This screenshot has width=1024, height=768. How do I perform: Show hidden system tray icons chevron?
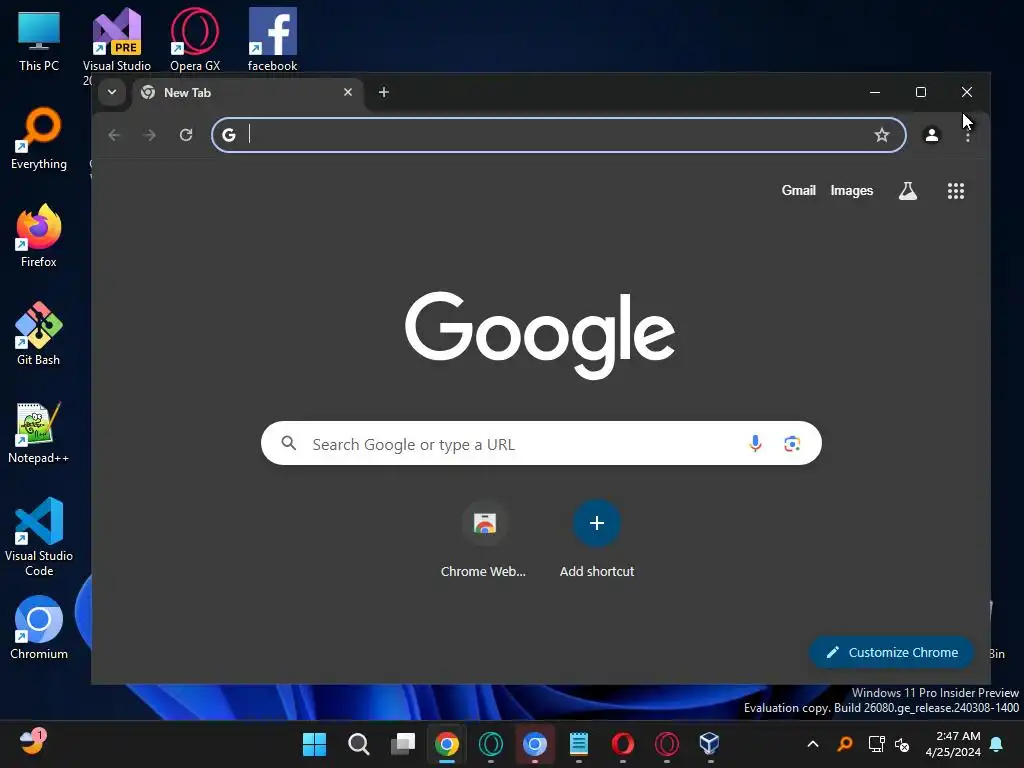tap(813, 744)
